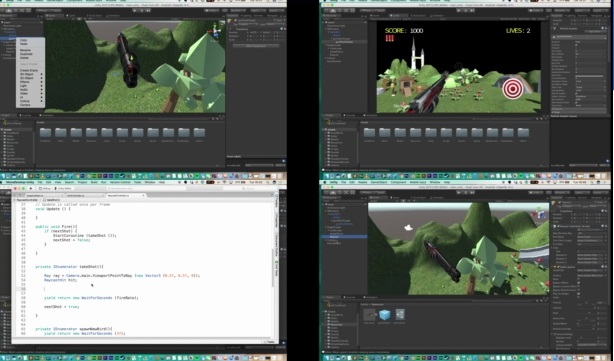614x361 pixels.
Task: Open the Raycast Controller component gear menu
Action: tap(606, 226)
